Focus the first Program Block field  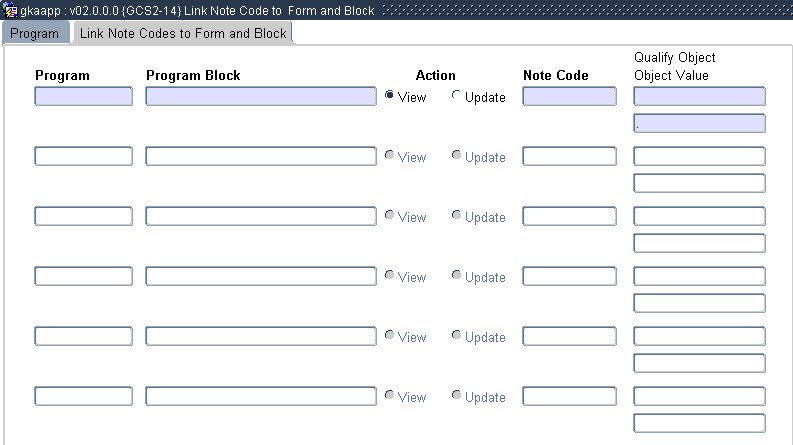(261, 97)
